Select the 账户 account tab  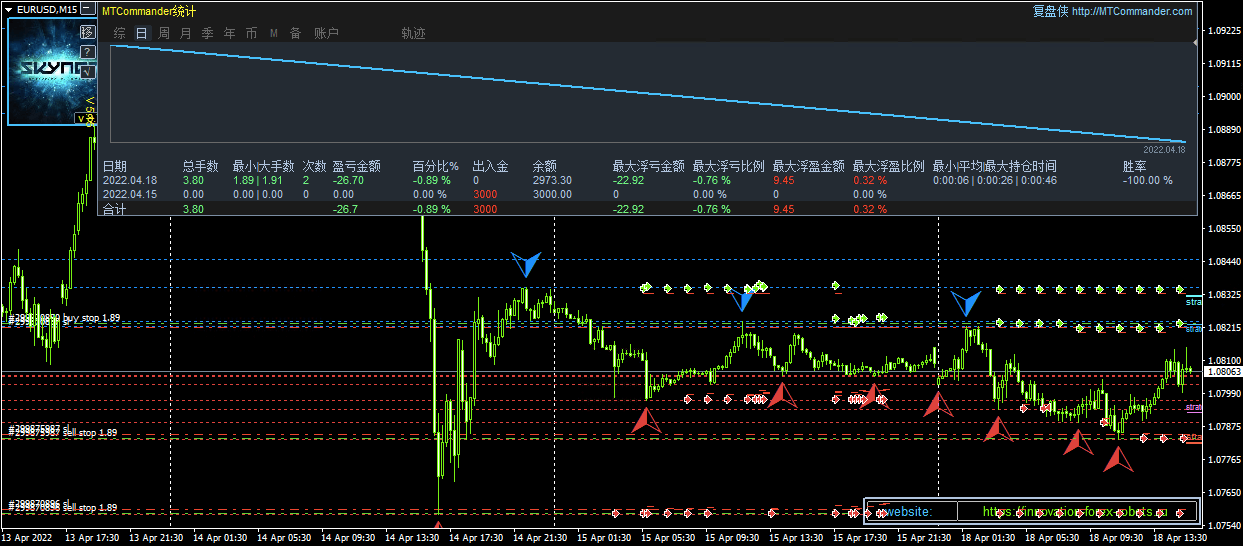(327, 33)
